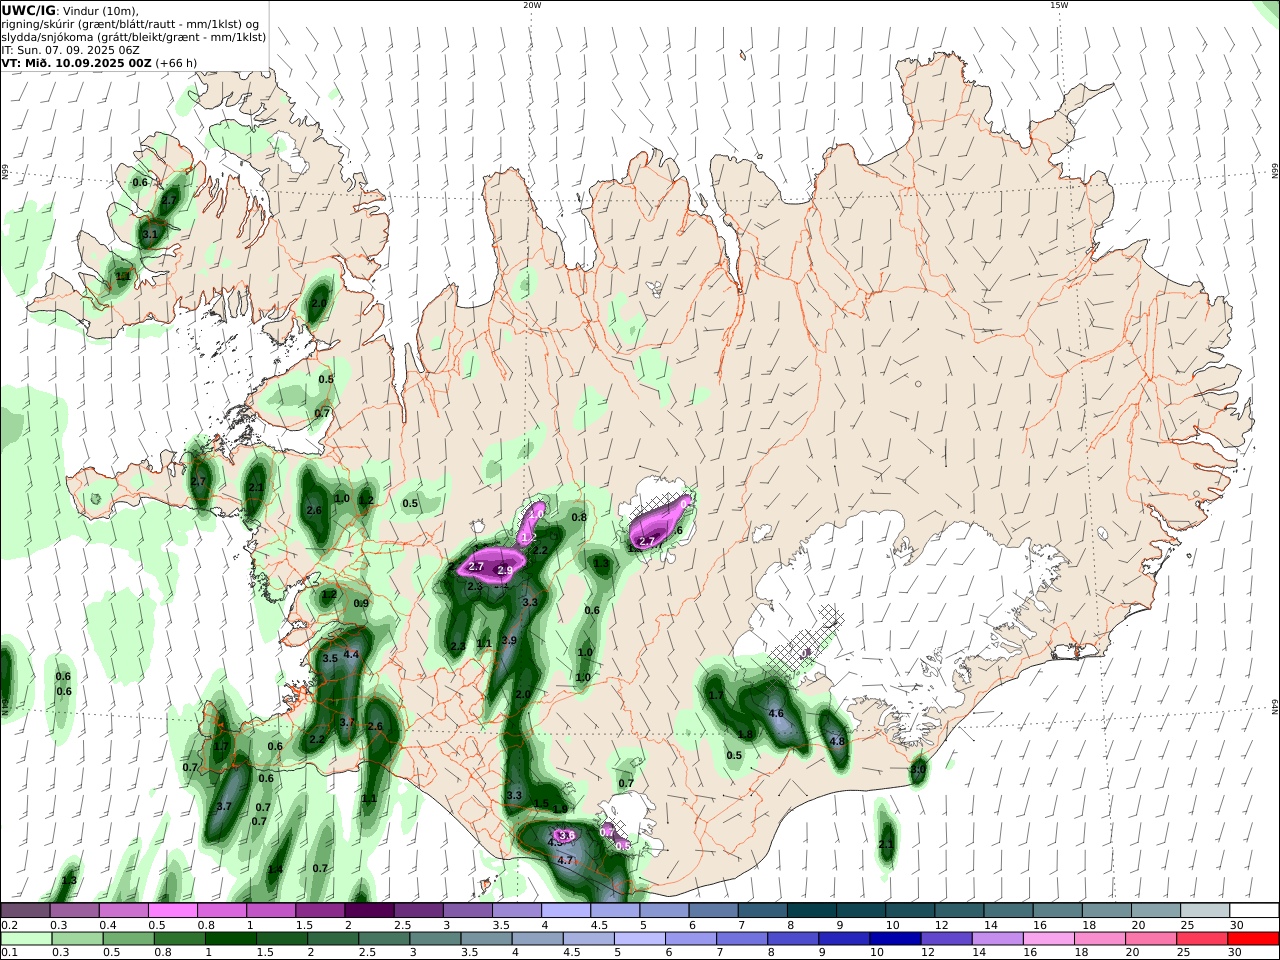Select the 'VT: Mið. 10.09.2025 00Z' valid time
This screenshot has width=1280, height=960.
(x=76, y=62)
